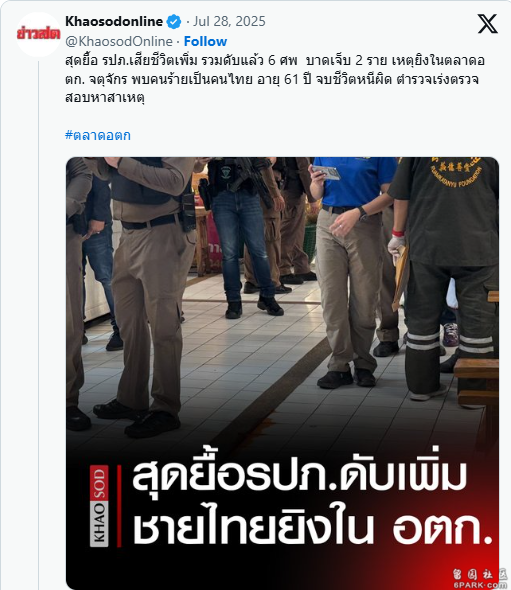Screen dimensions: 511x590
Task: Click the red vertical bar beside KHAO SOD
Action: point(119,506)
